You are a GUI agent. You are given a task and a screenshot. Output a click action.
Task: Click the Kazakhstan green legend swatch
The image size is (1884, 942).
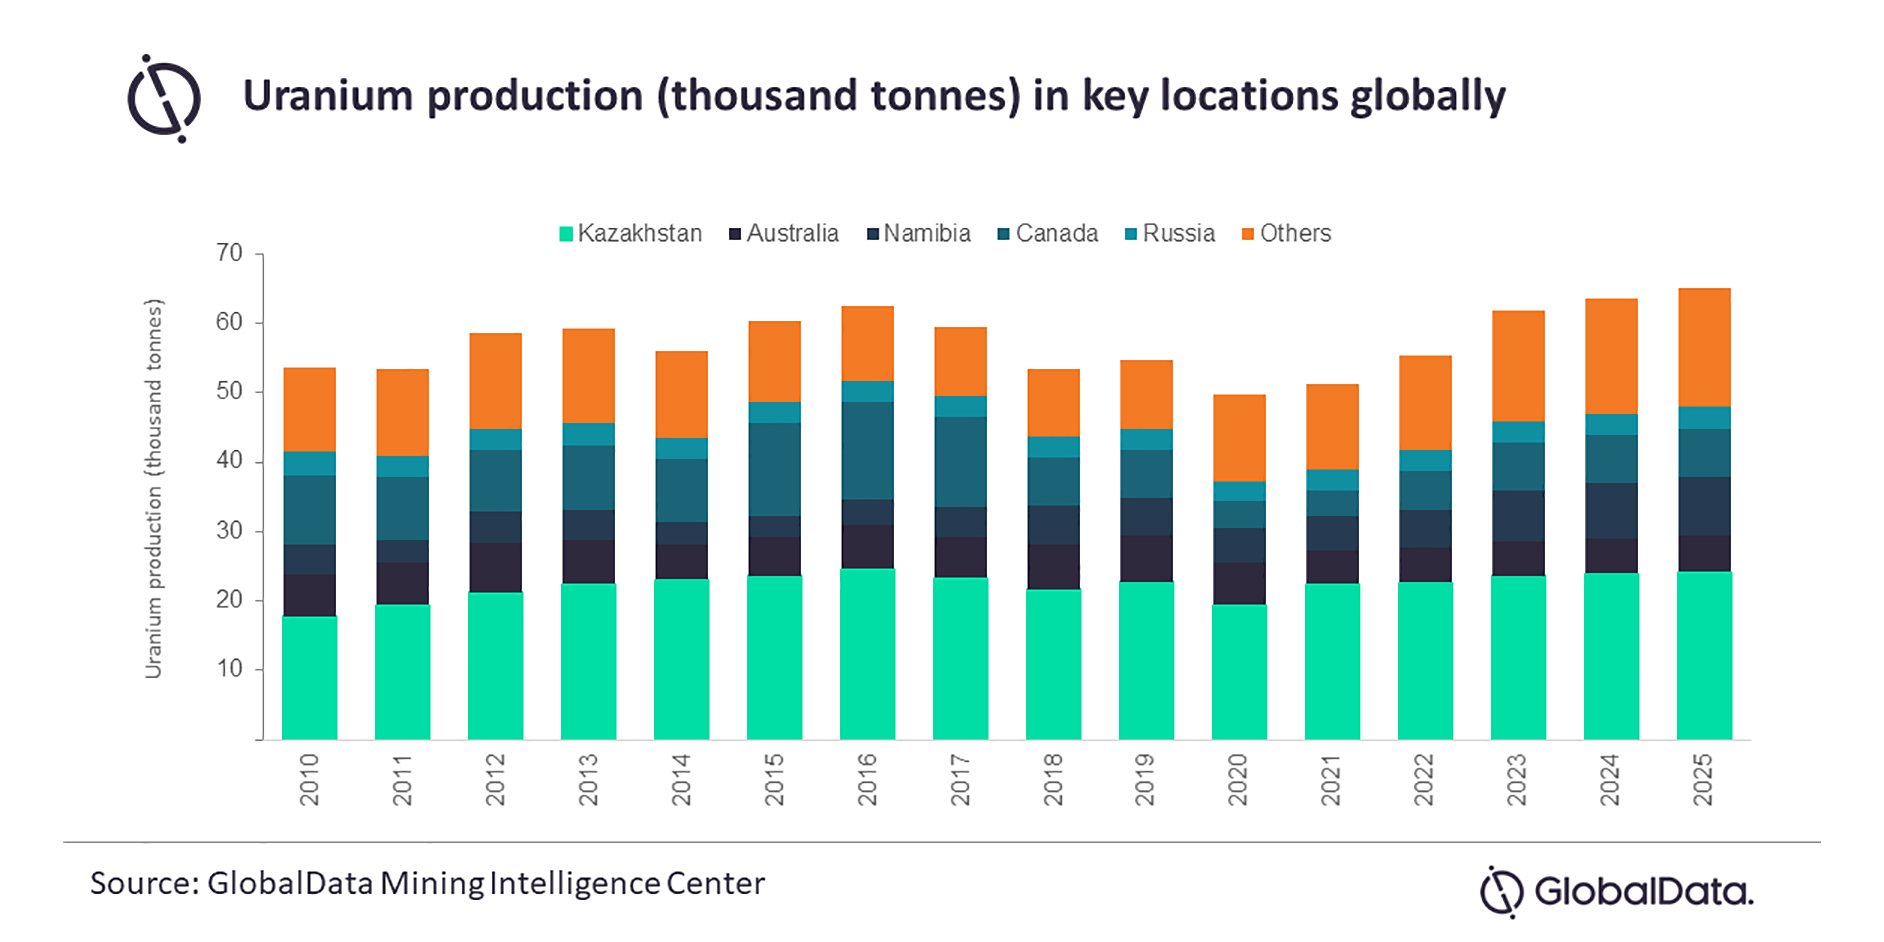(566, 234)
